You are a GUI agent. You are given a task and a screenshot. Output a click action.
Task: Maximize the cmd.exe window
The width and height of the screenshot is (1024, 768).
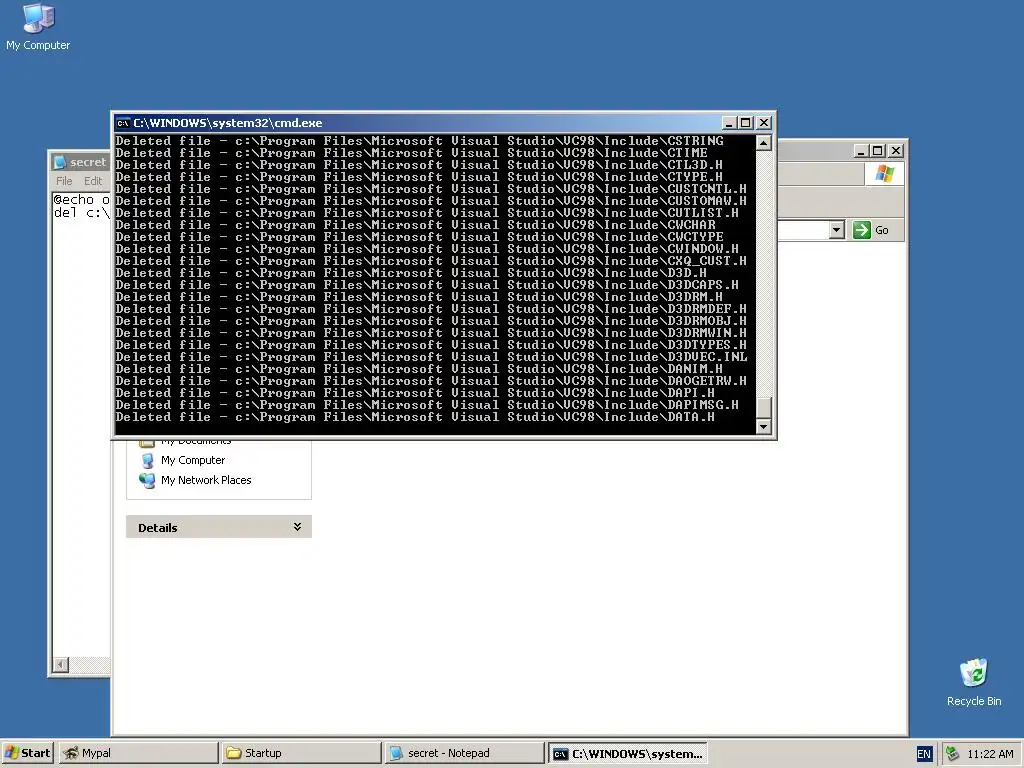(x=746, y=123)
